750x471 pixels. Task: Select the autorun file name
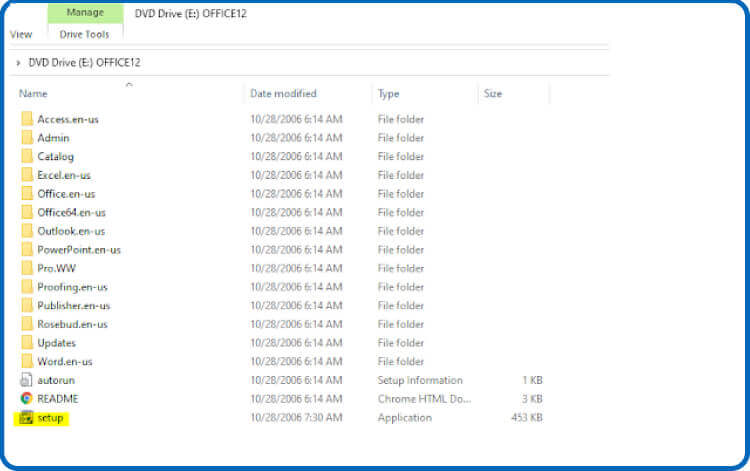tap(56, 380)
